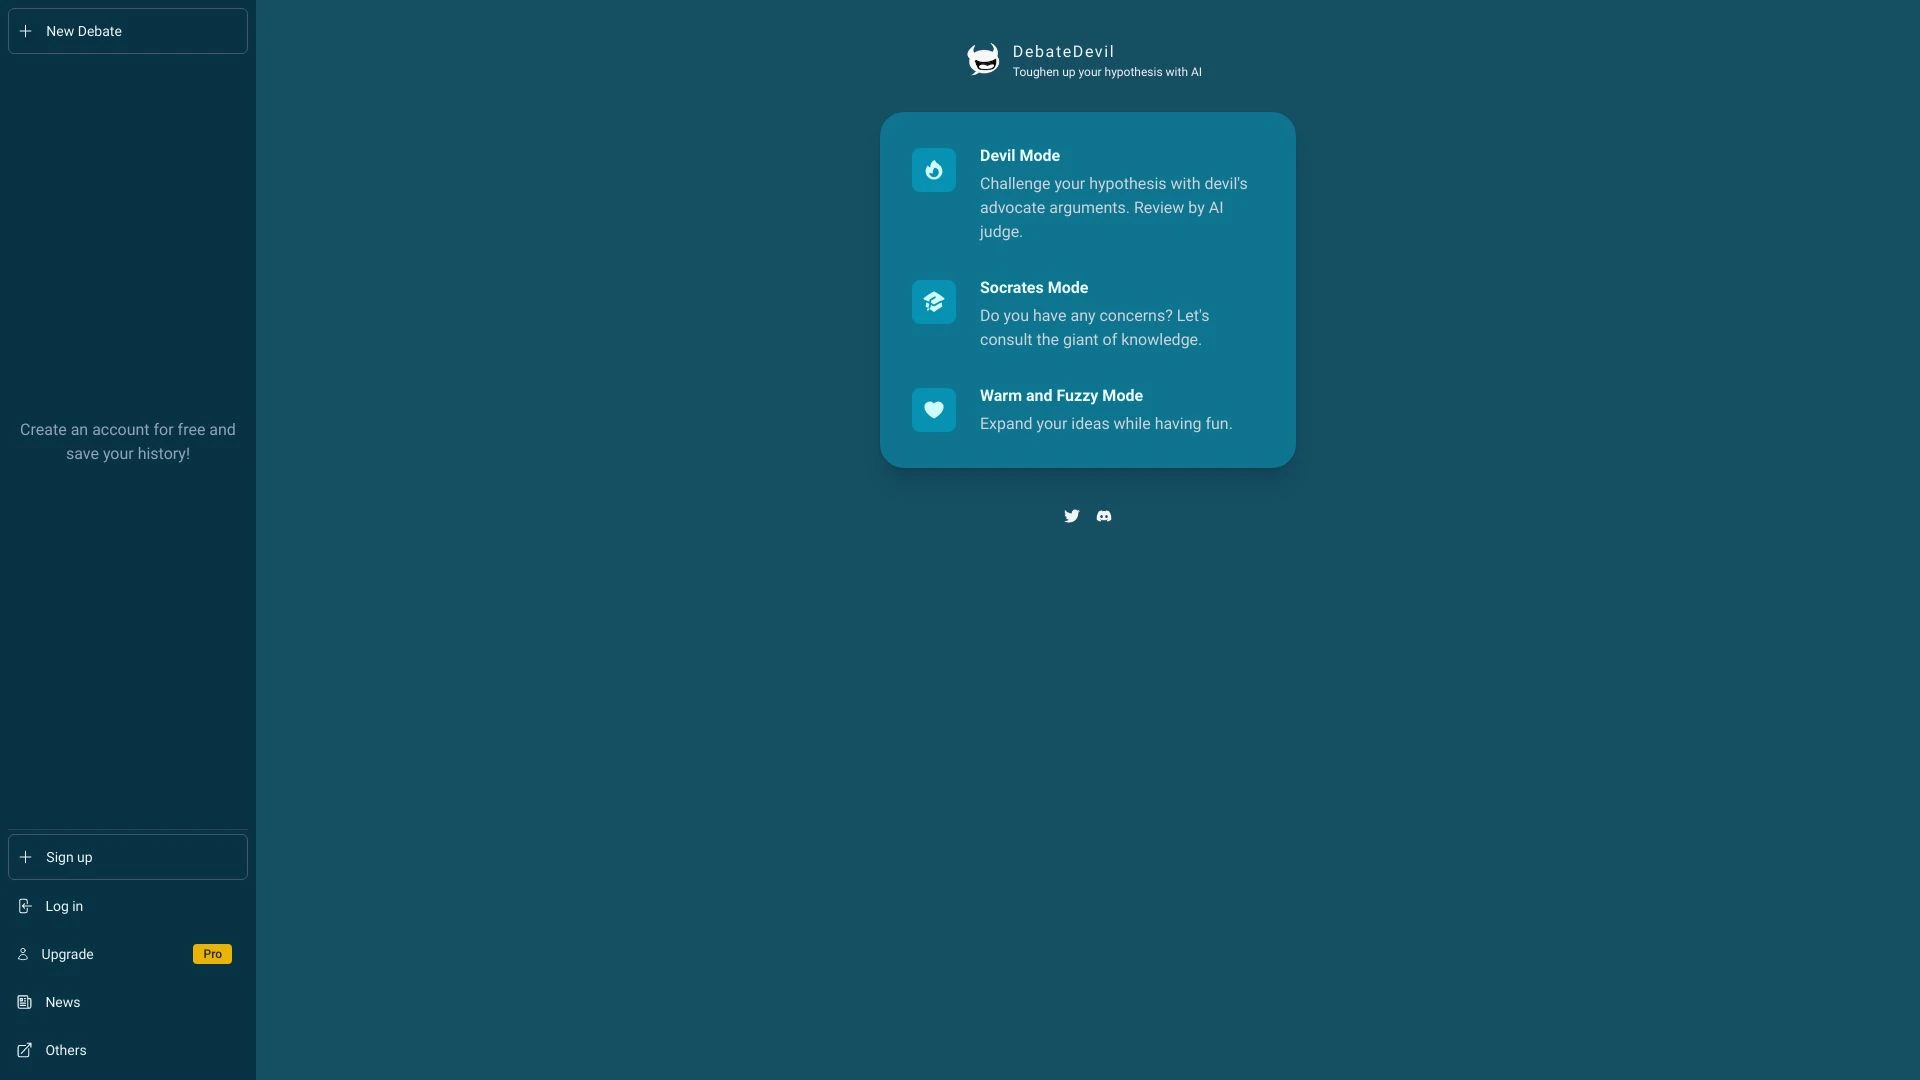Click the News newspaper icon
The image size is (1920, 1080).
click(24, 1002)
